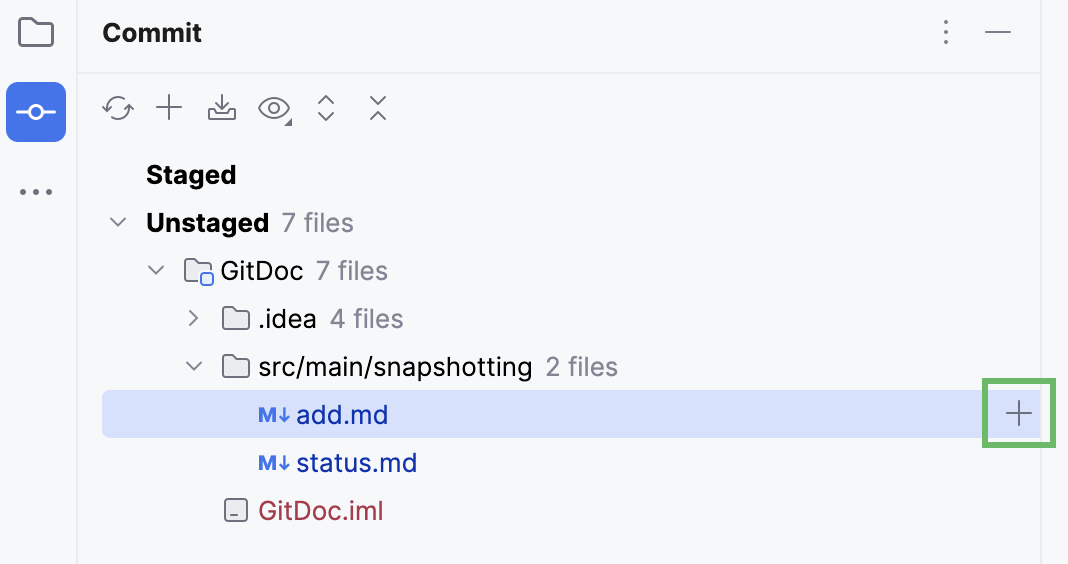Select the Staged section header
The image size is (1068, 564).
pos(191,175)
